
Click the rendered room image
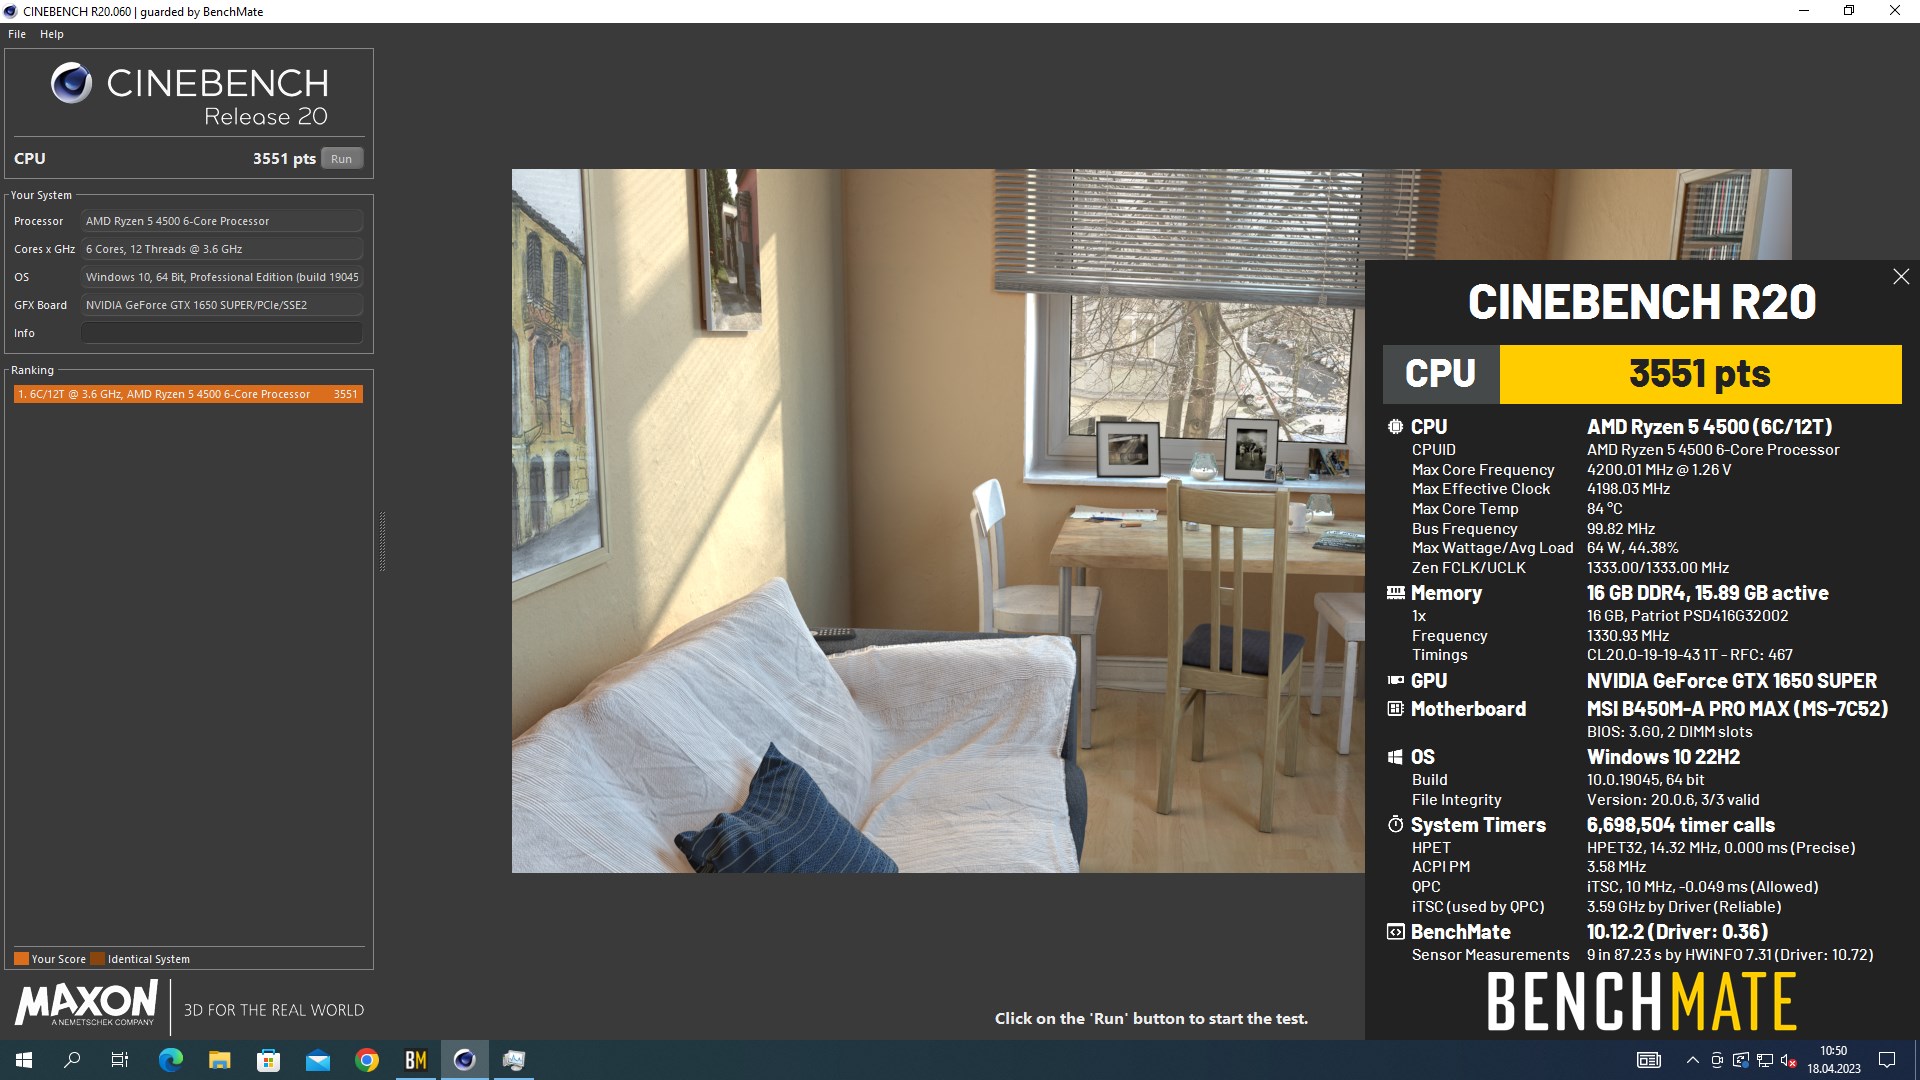pyautogui.click(x=938, y=520)
